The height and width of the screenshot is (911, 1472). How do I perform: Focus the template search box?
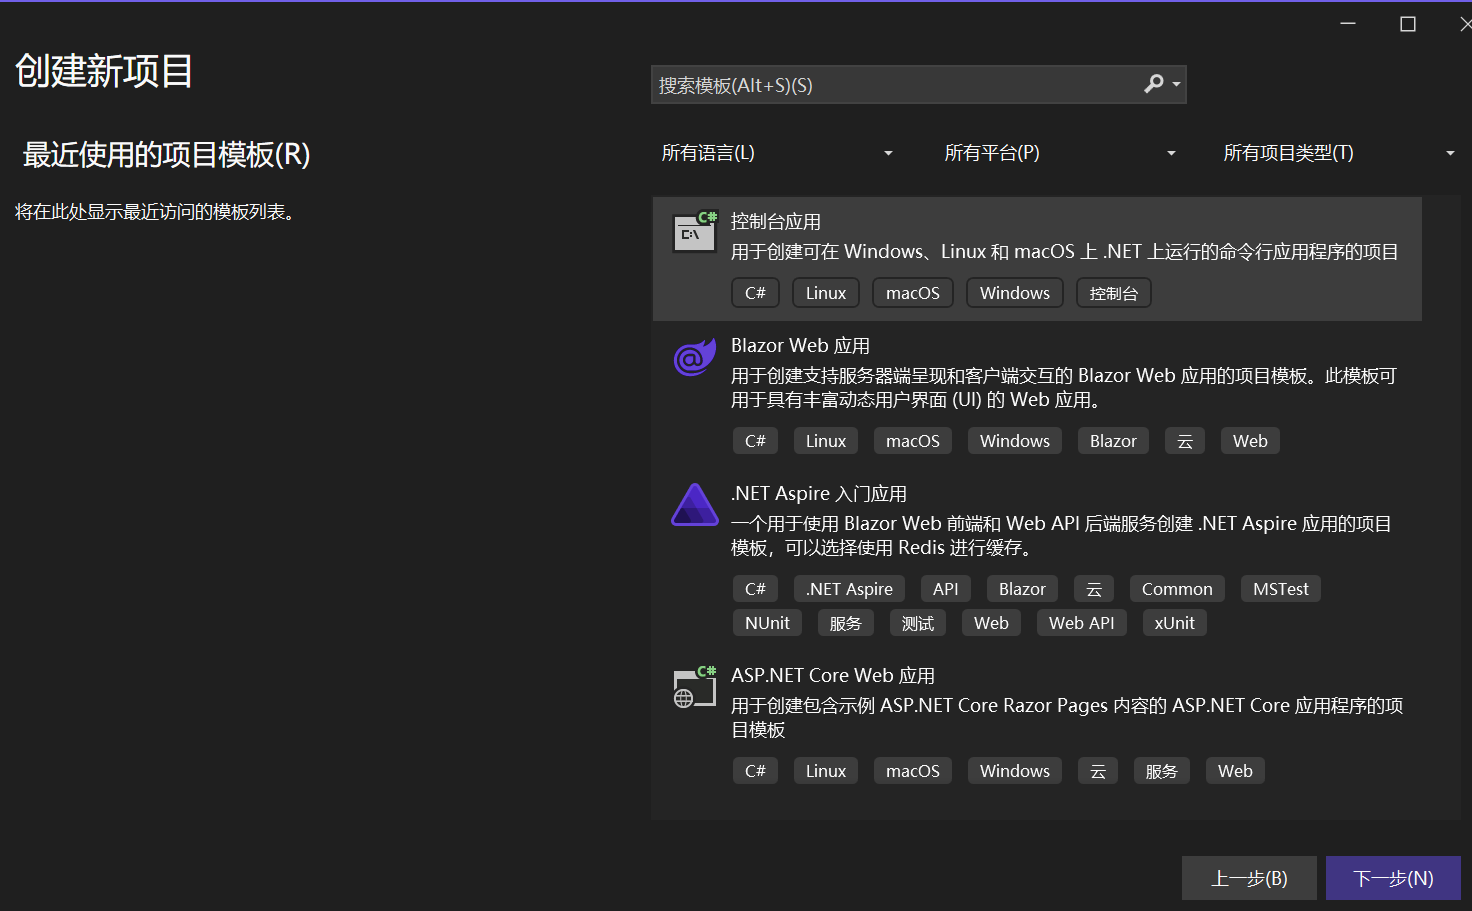pyautogui.click(x=918, y=85)
